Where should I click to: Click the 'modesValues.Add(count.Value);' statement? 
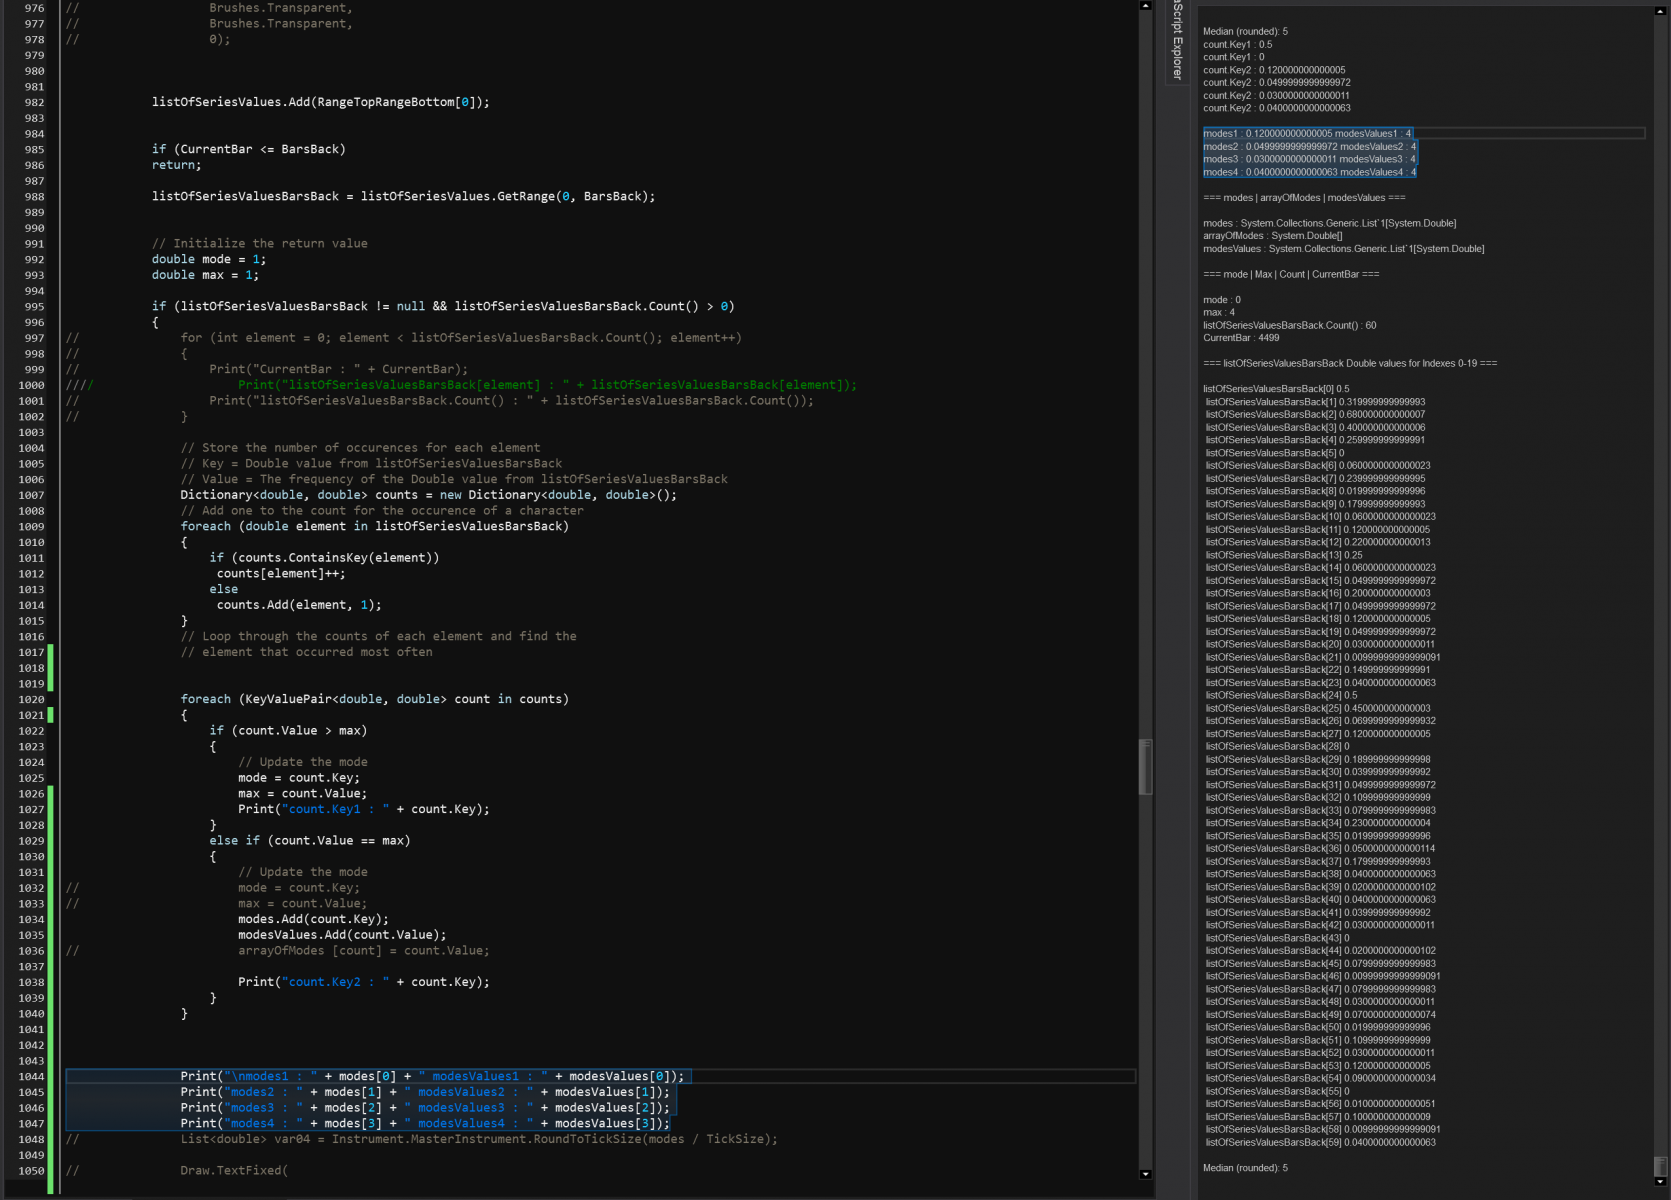pos(342,935)
